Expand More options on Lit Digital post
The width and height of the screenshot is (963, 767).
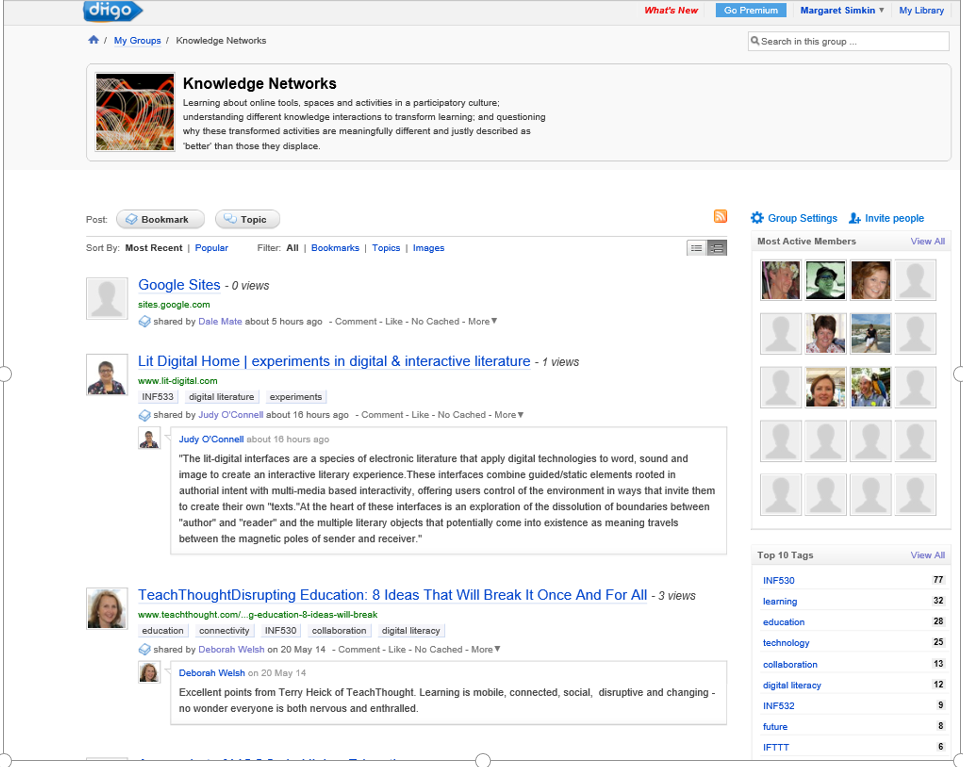(508, 415)
